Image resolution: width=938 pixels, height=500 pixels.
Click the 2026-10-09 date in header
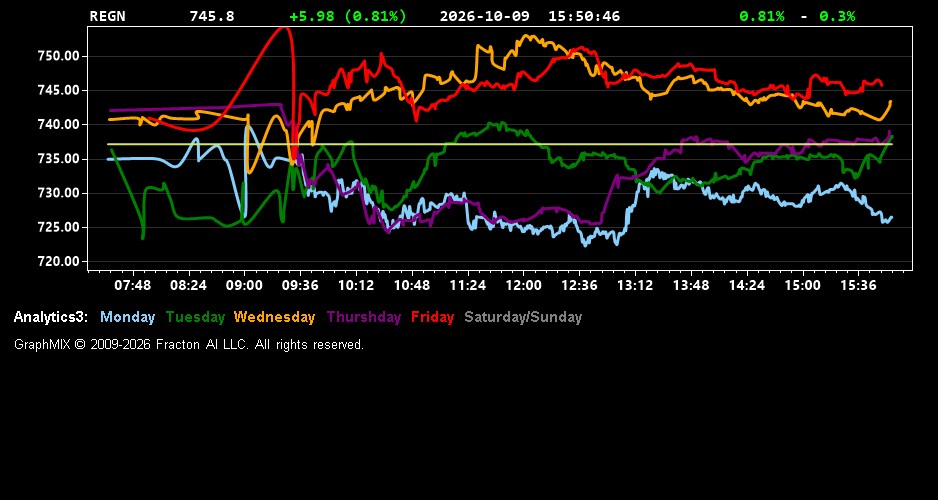(485, 16)
